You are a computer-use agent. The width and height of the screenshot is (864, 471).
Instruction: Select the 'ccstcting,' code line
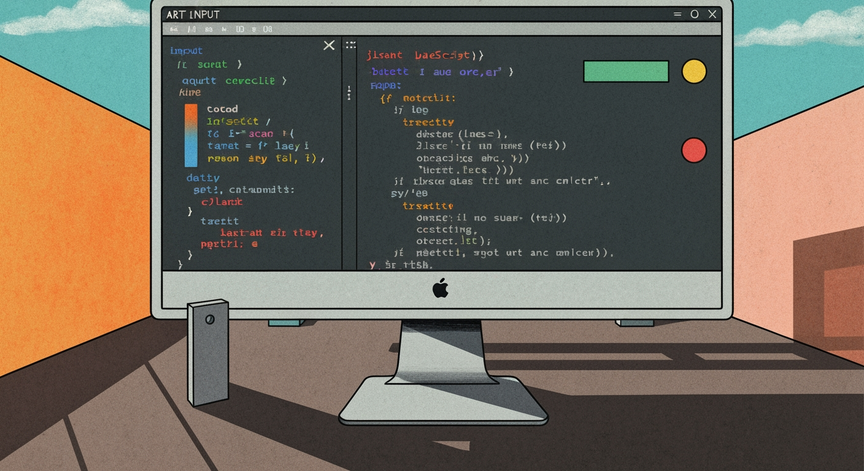[x=446, y=229]
